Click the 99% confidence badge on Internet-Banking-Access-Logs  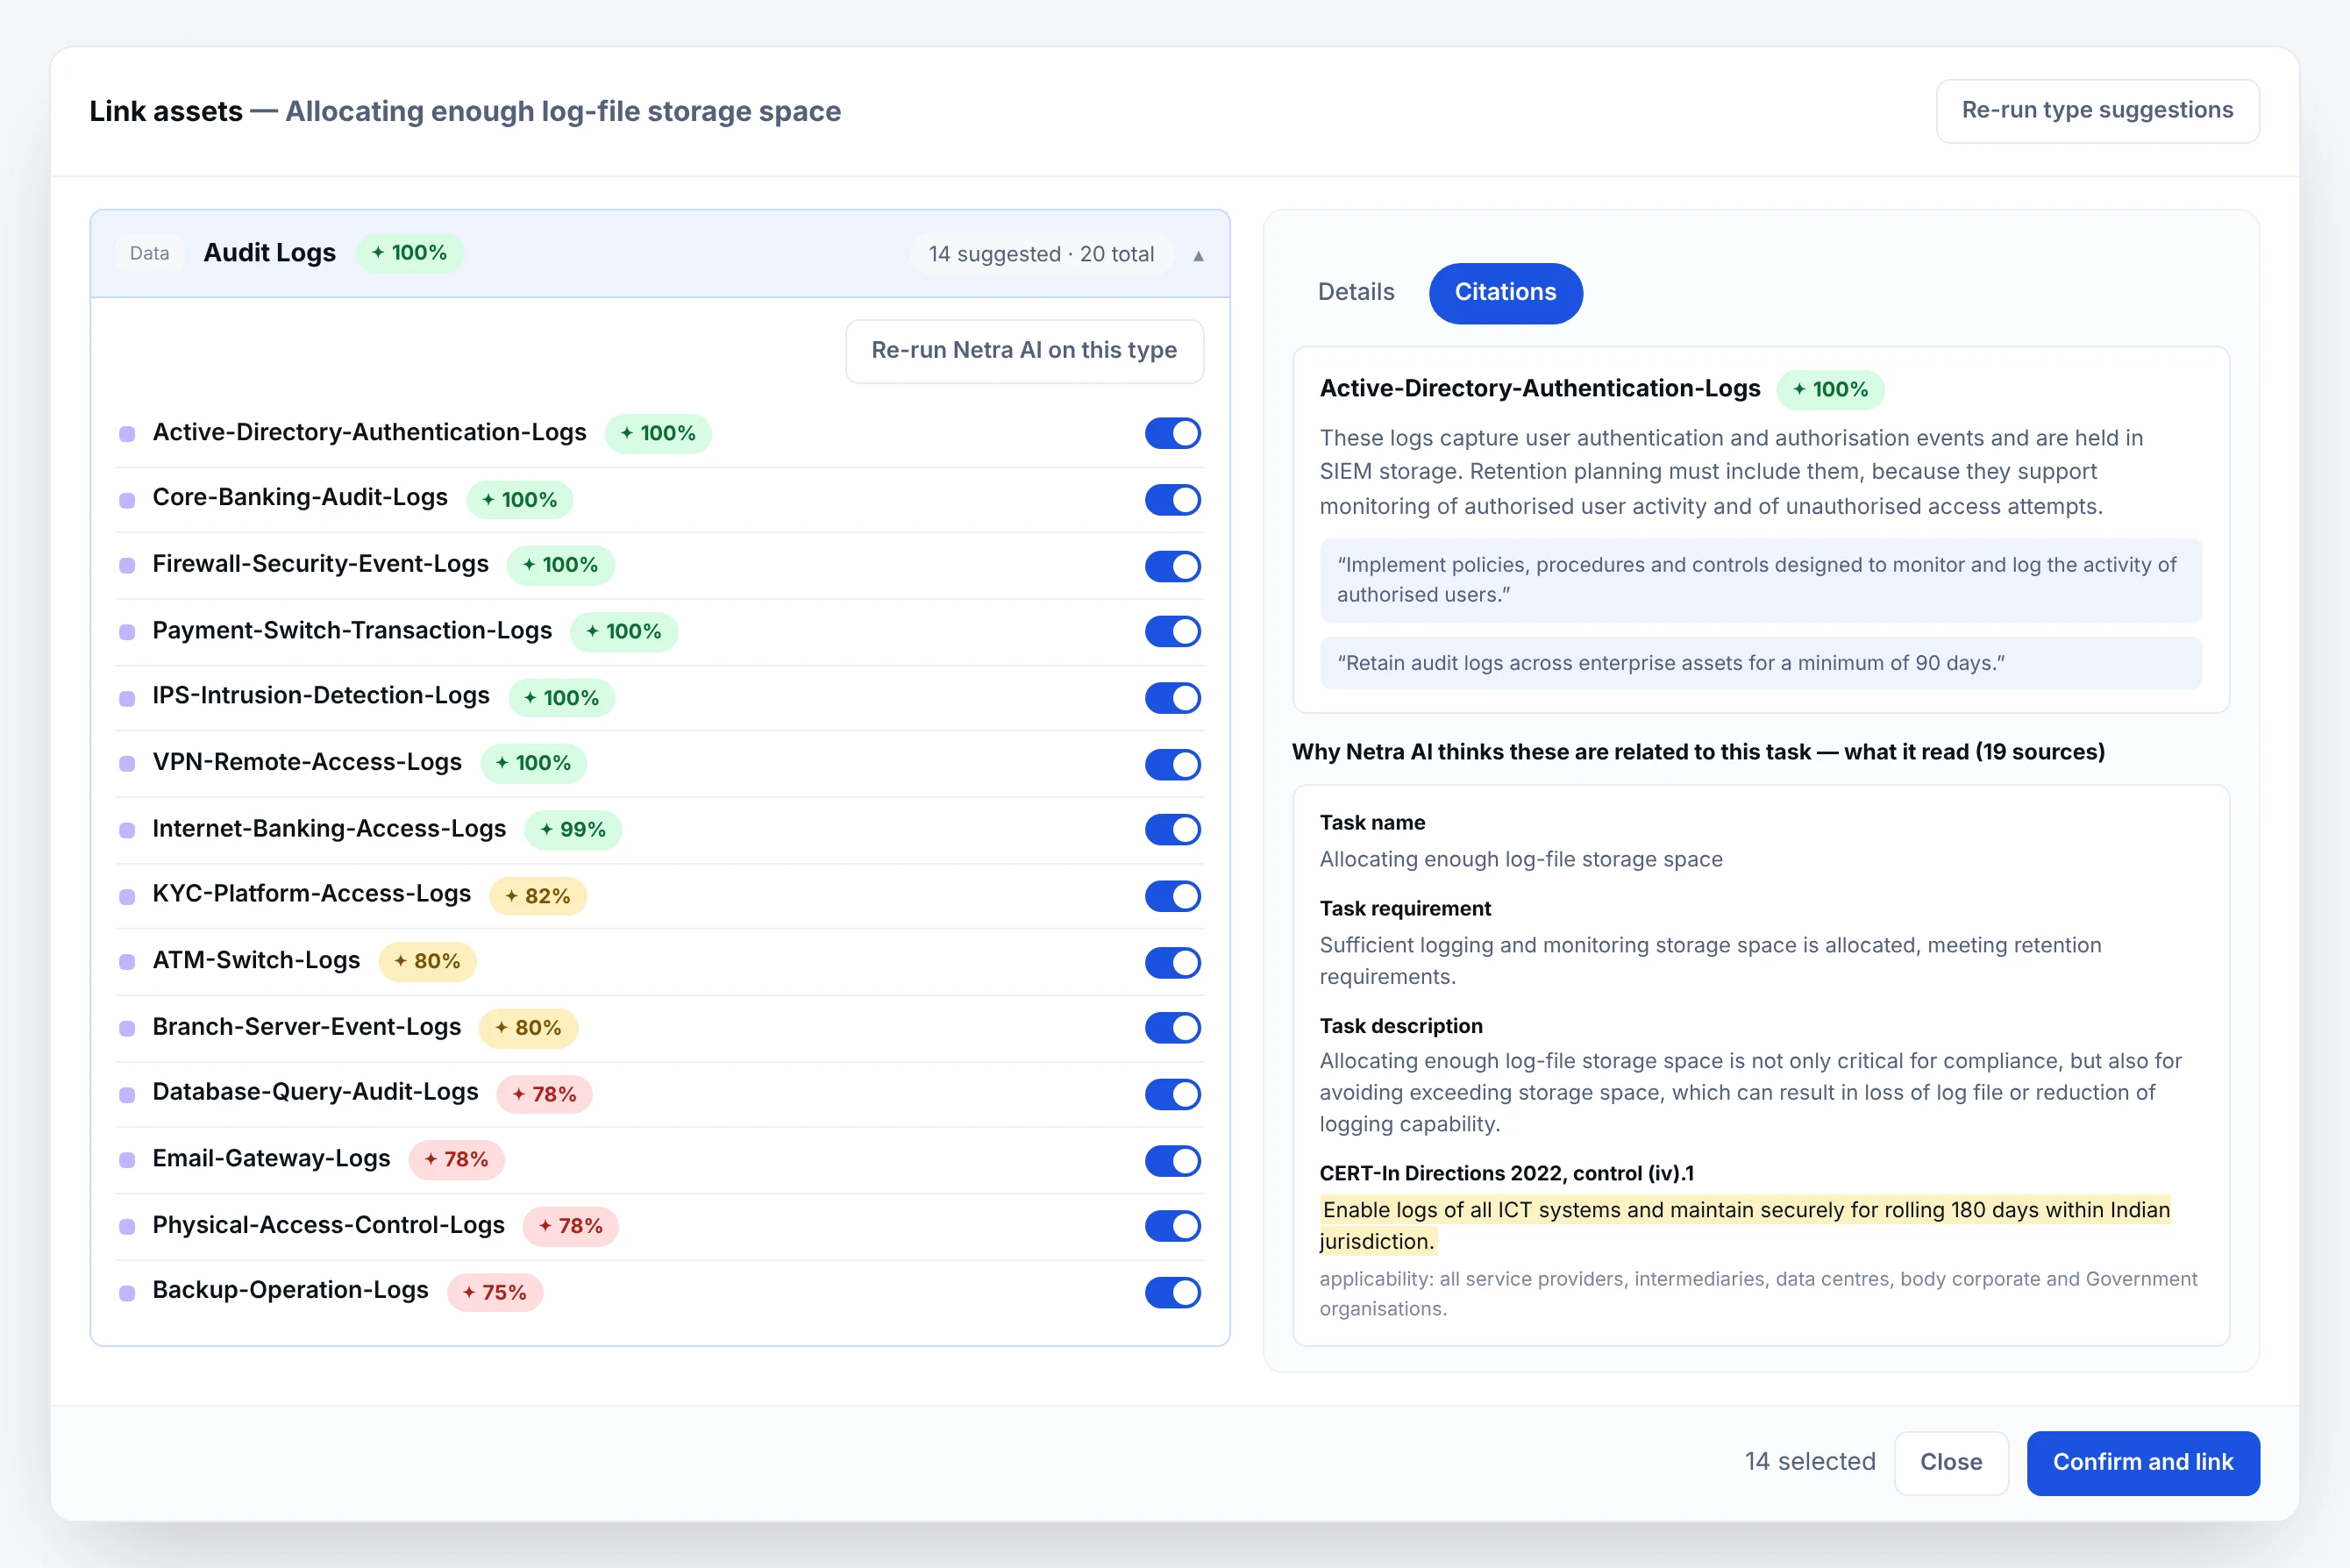tap(573, 829)
